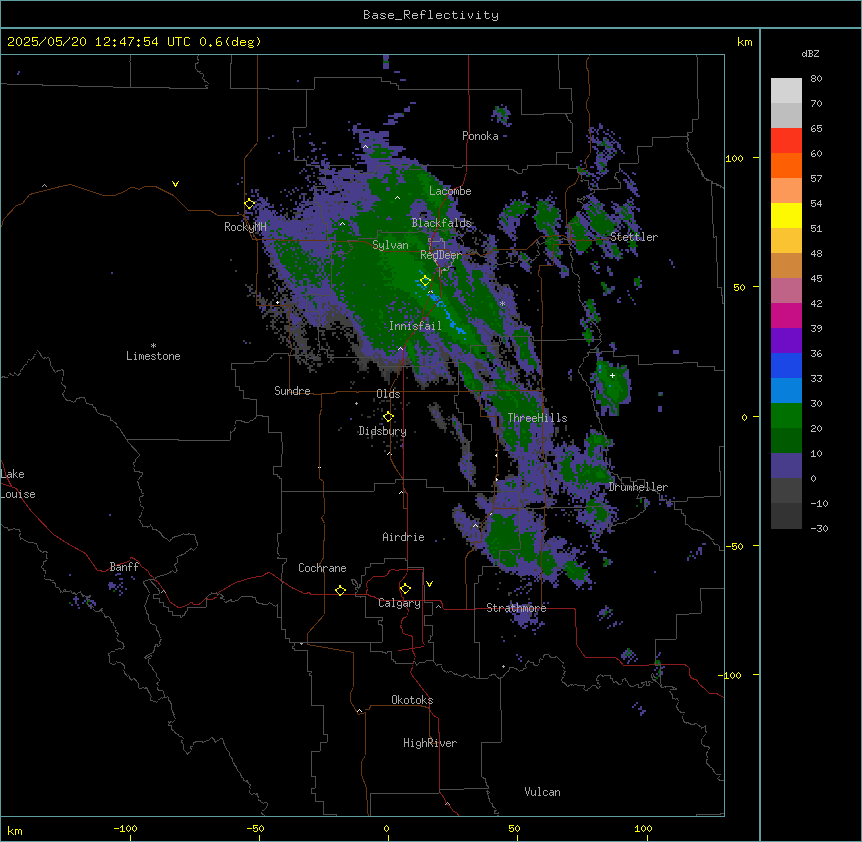862x842 pixels.
Task: Click the Didsbury town label
Action: pyautogui.click(x=383, y=431)
